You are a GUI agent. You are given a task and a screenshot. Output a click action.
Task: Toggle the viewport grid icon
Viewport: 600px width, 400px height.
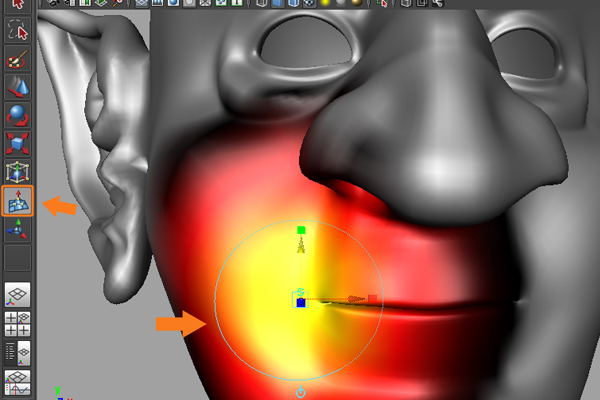[142, 3]
